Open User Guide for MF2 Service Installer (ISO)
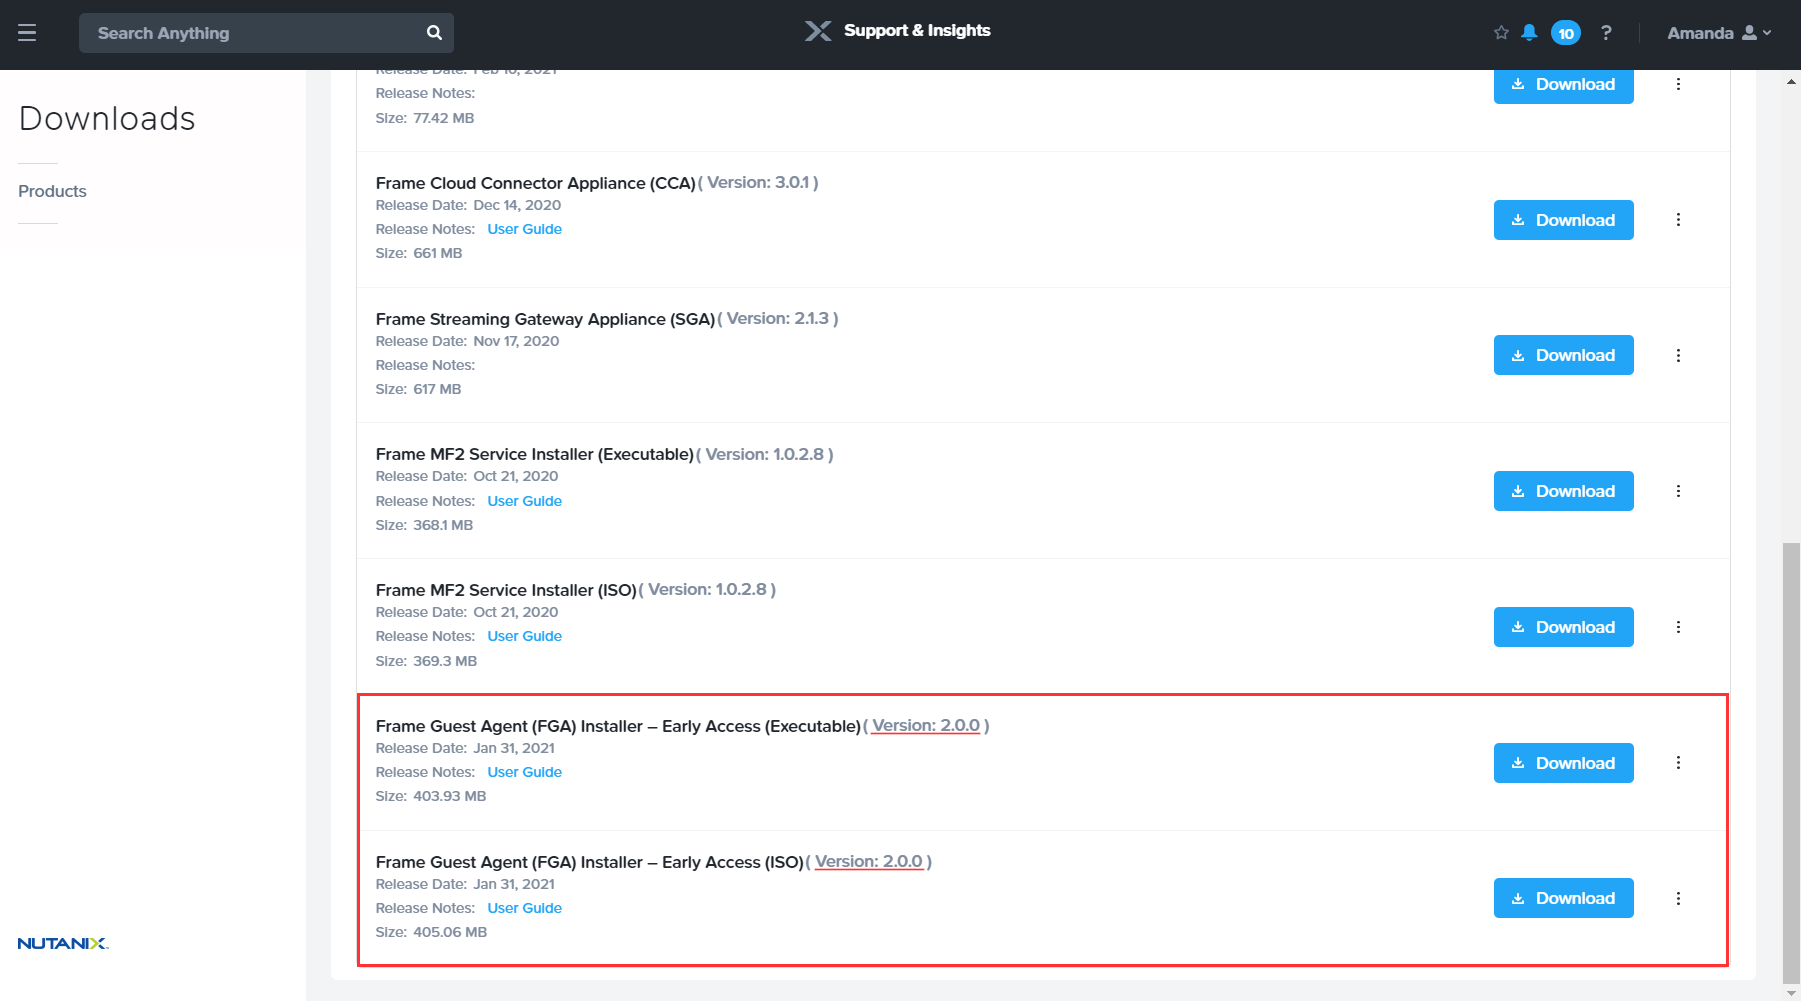Screen dimensions: 1801x1001 pos(524,636)
